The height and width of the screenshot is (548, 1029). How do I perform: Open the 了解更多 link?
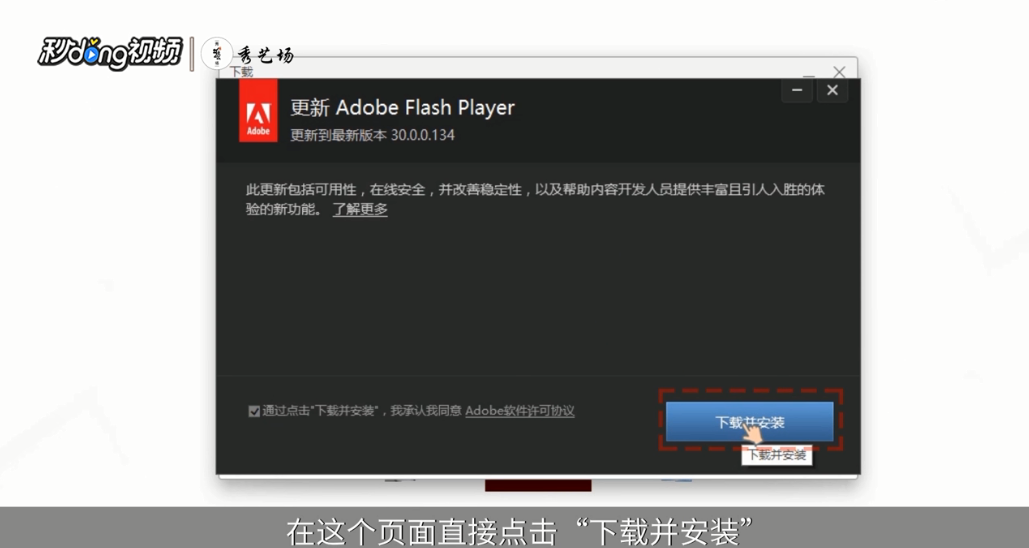pyautogui.click(x=360, y=209)
